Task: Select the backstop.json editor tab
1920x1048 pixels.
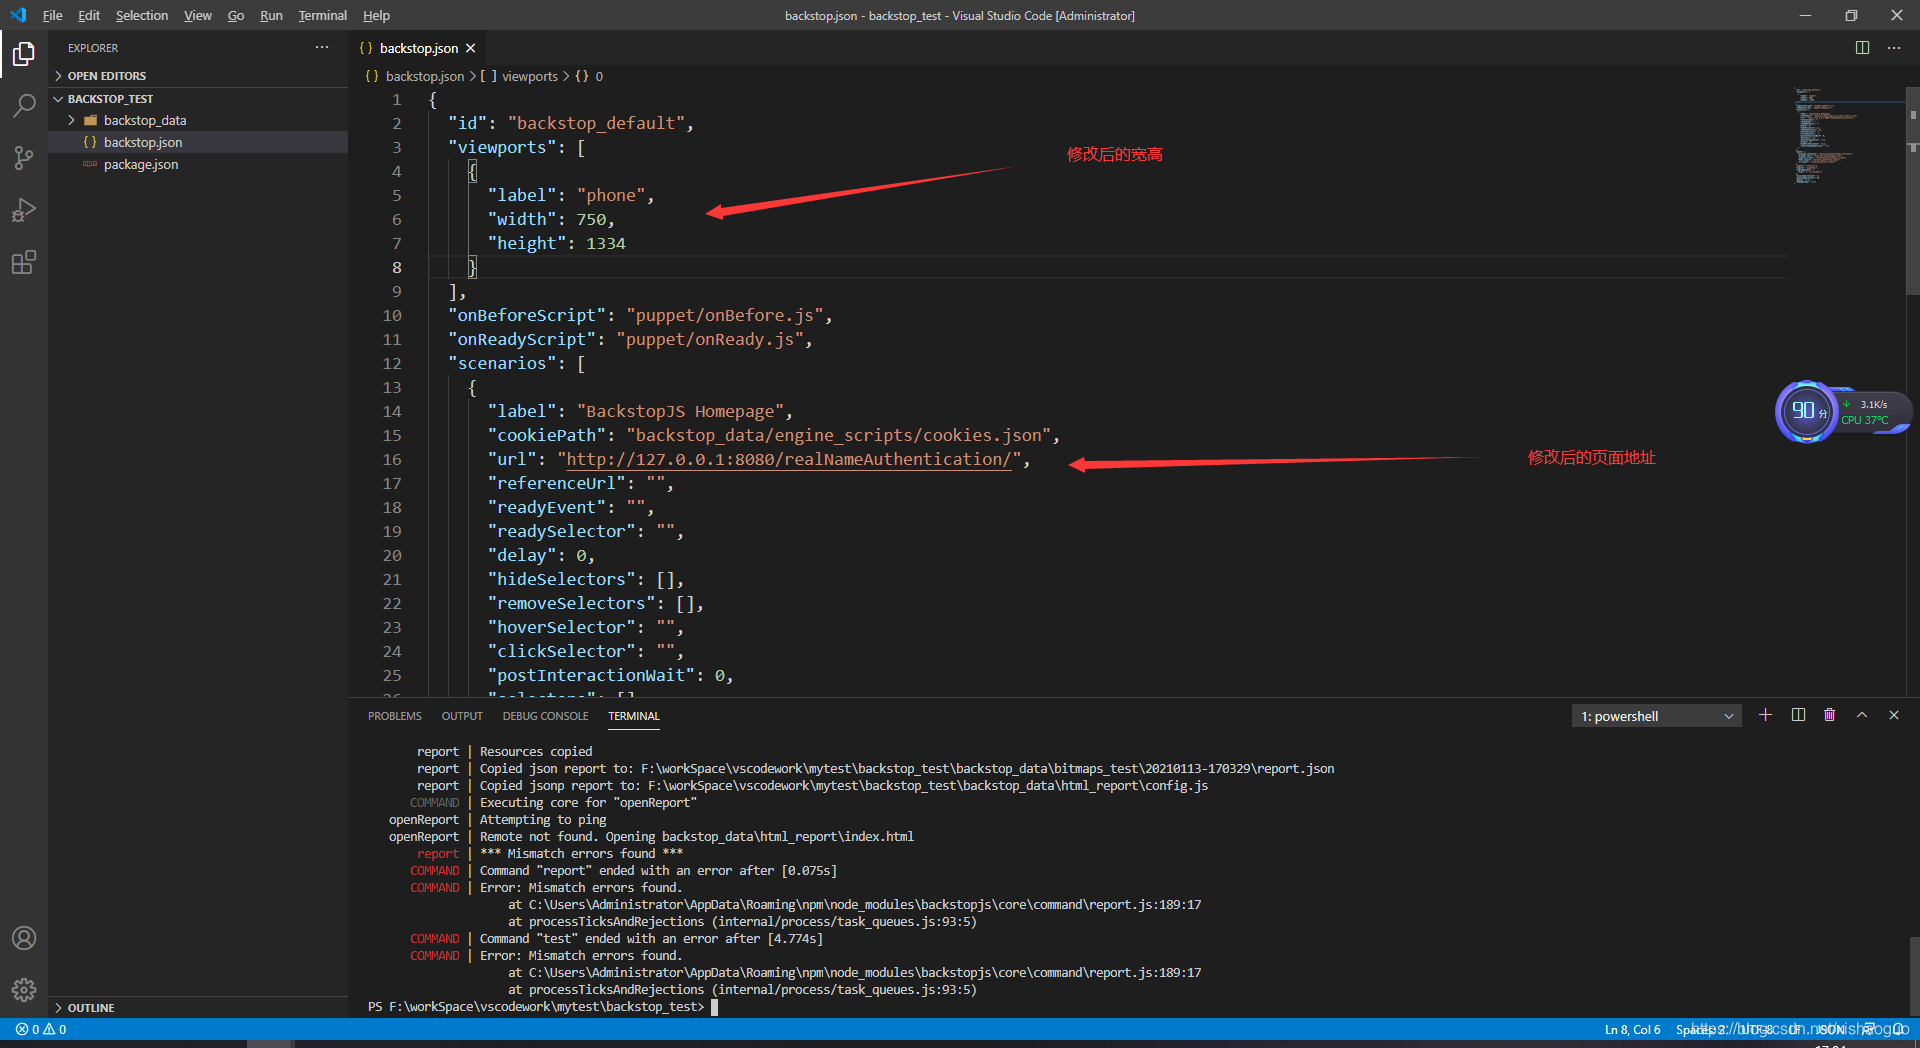Action: [x=418, y=48]
